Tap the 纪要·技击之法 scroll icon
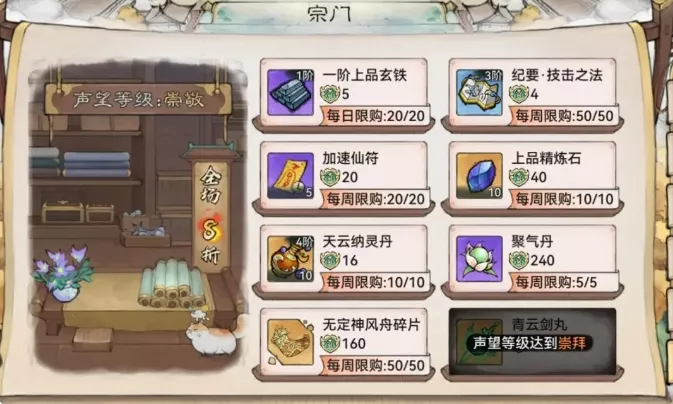 pyautogui.click(x=479, y=93)
